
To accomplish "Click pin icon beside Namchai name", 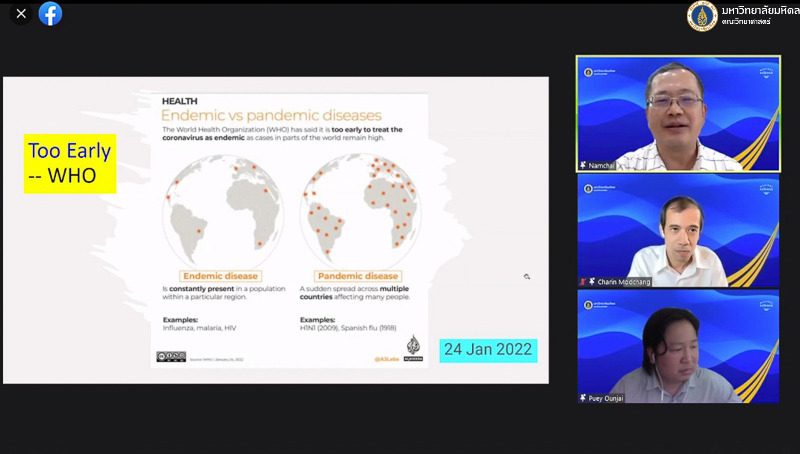I will click(583, 164).
